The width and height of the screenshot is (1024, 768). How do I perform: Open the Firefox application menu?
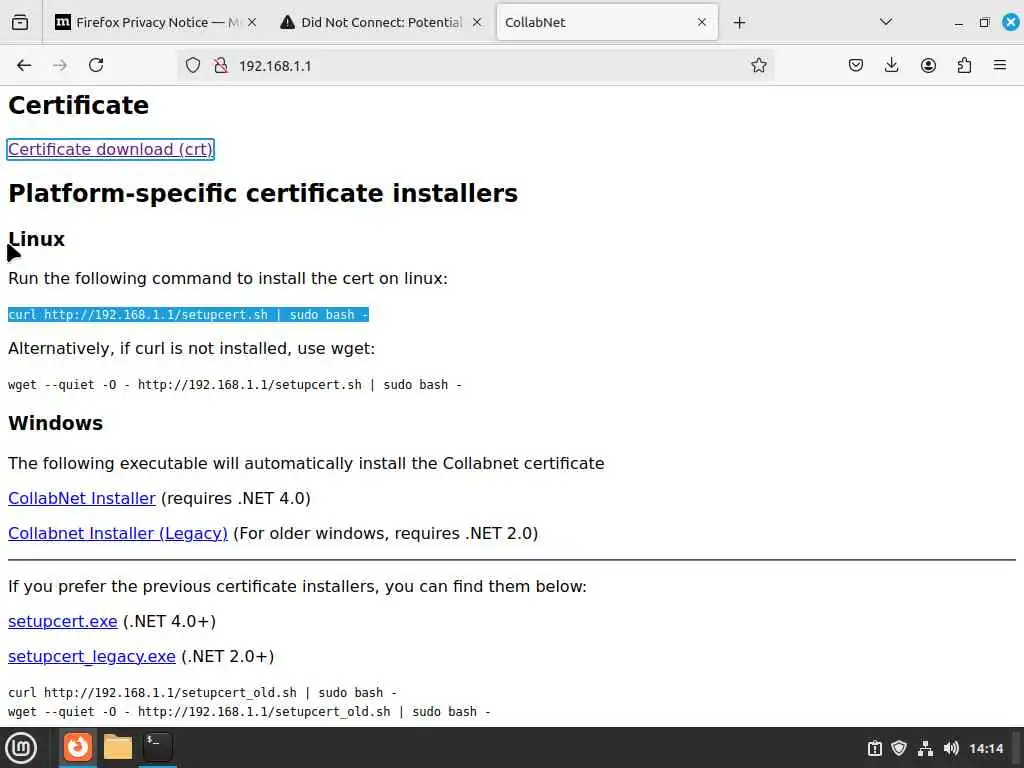[x=1000, y=65]
